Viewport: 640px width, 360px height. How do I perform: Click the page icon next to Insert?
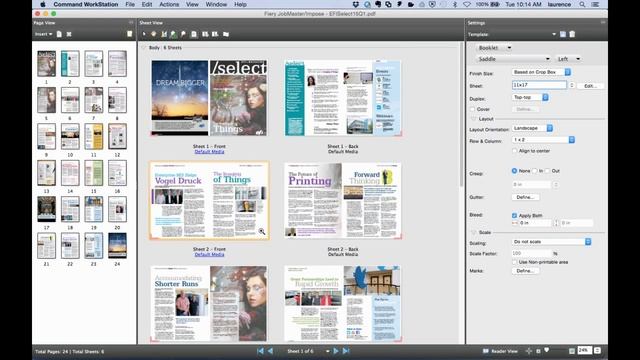[59, 34]
